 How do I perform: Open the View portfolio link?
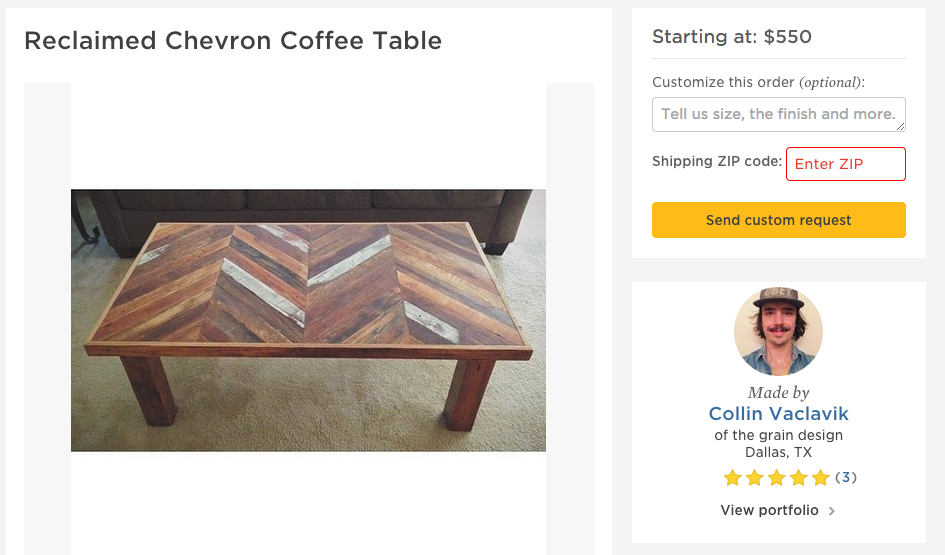tap(770, 510)
